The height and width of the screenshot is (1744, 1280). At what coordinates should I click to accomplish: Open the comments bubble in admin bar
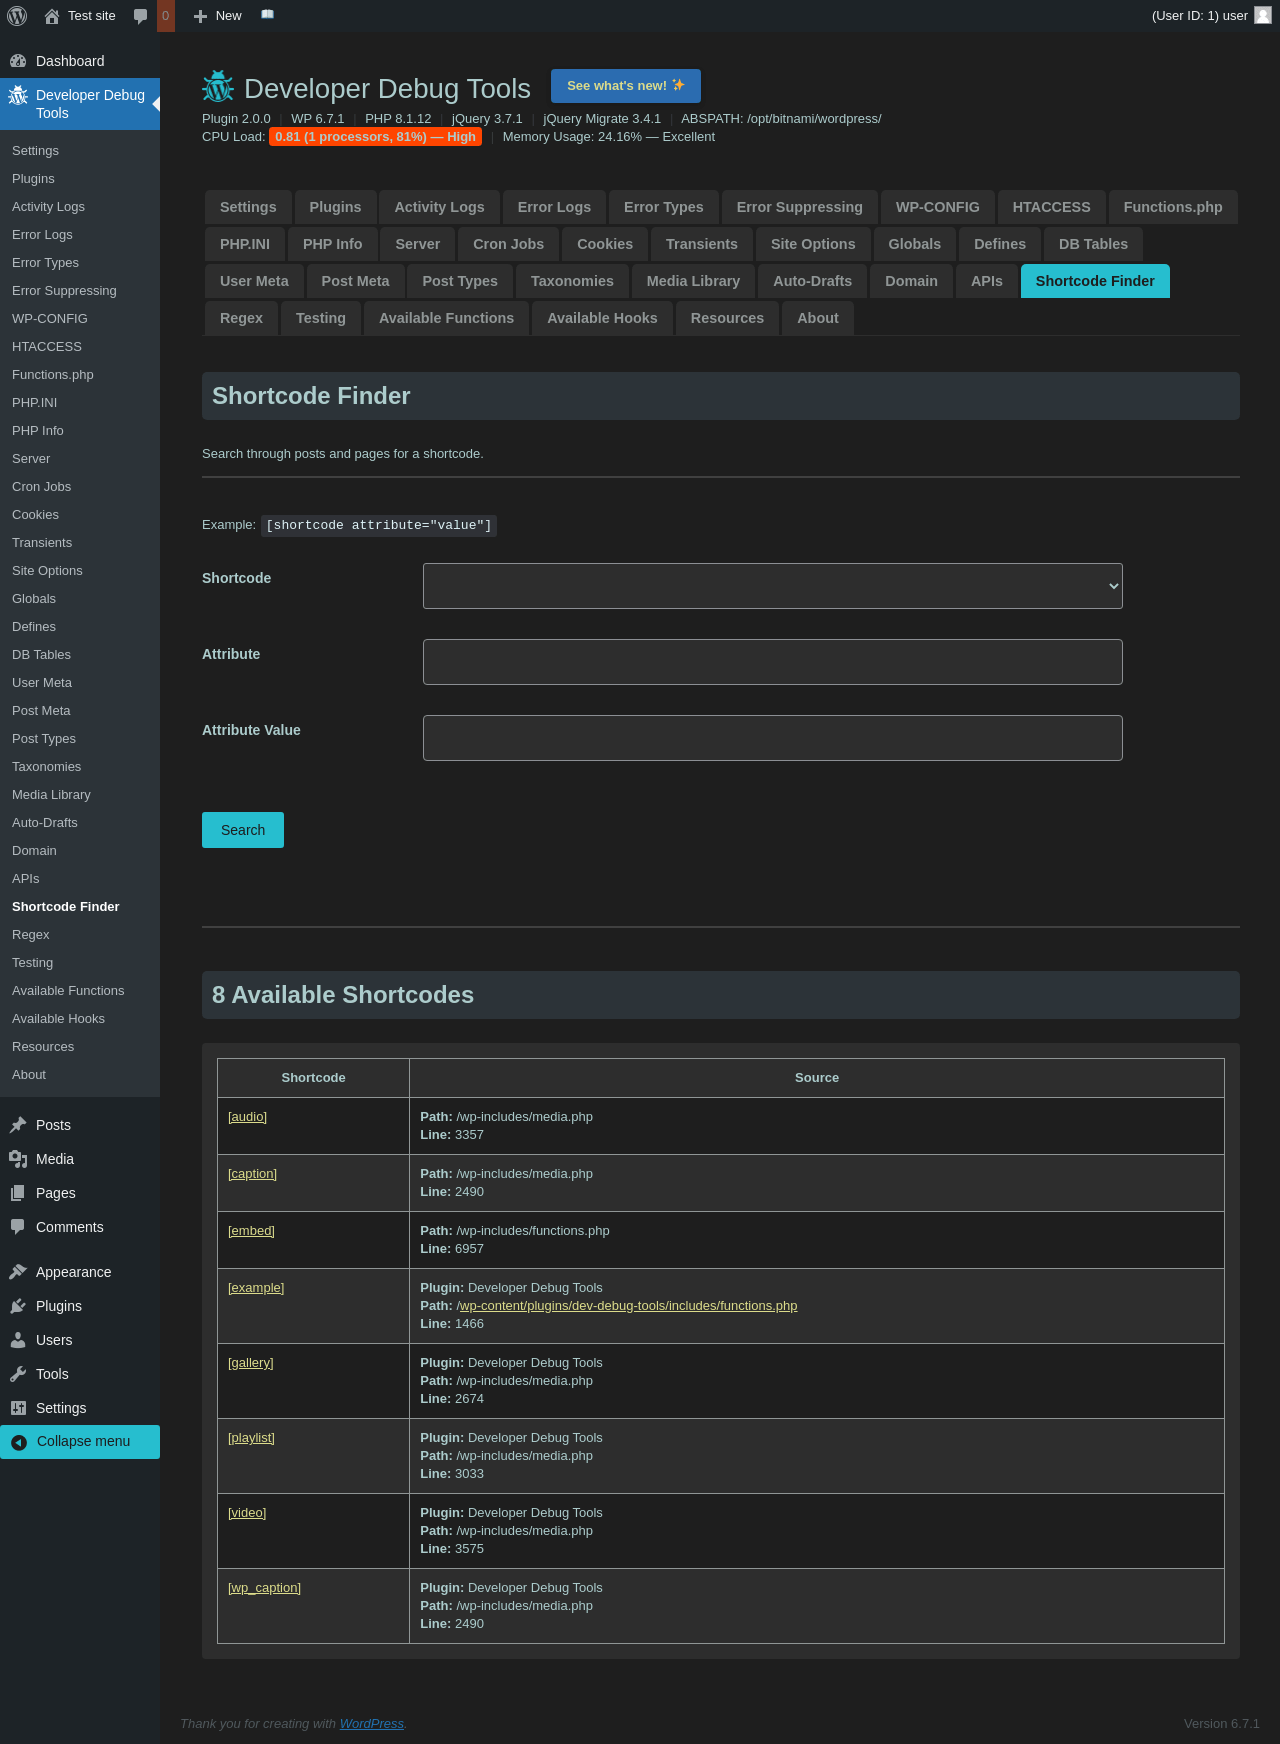click(141, 16)
